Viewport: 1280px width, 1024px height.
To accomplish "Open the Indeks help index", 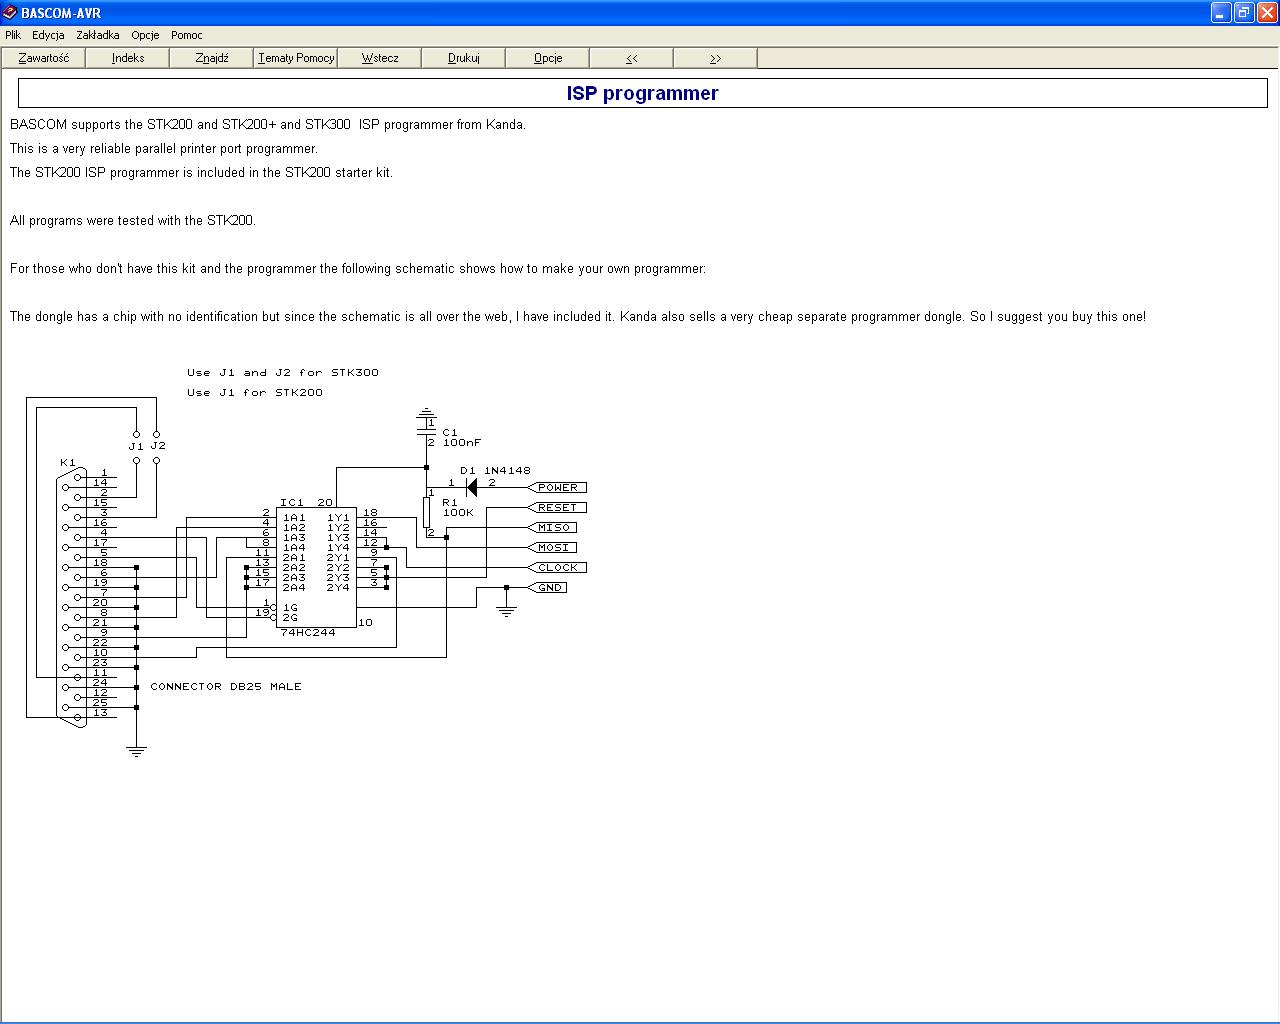I will (128, 58).
